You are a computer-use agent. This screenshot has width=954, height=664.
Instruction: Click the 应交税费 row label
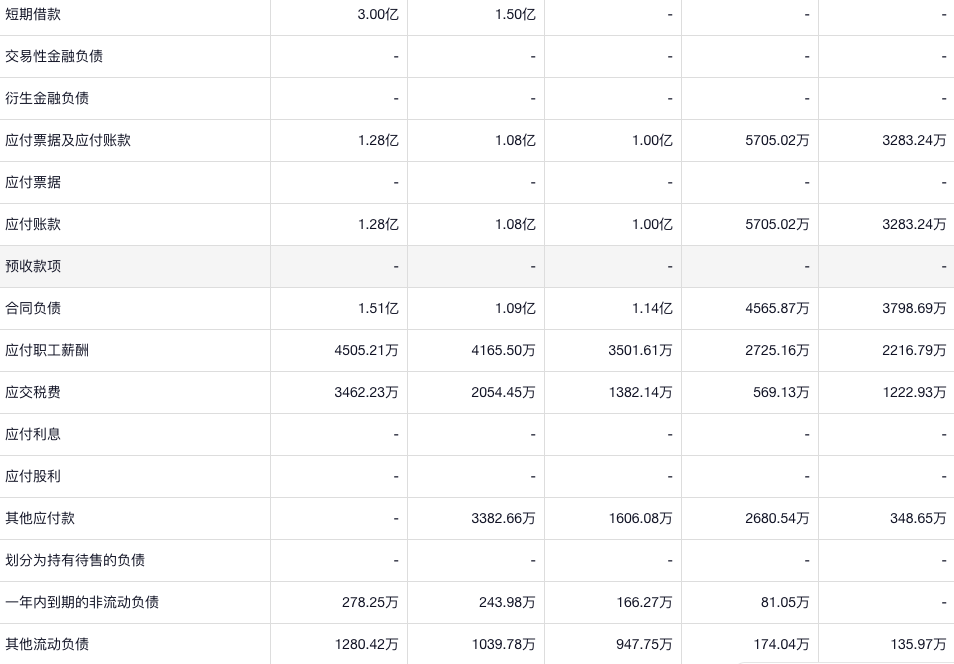(x=33, y=392)
